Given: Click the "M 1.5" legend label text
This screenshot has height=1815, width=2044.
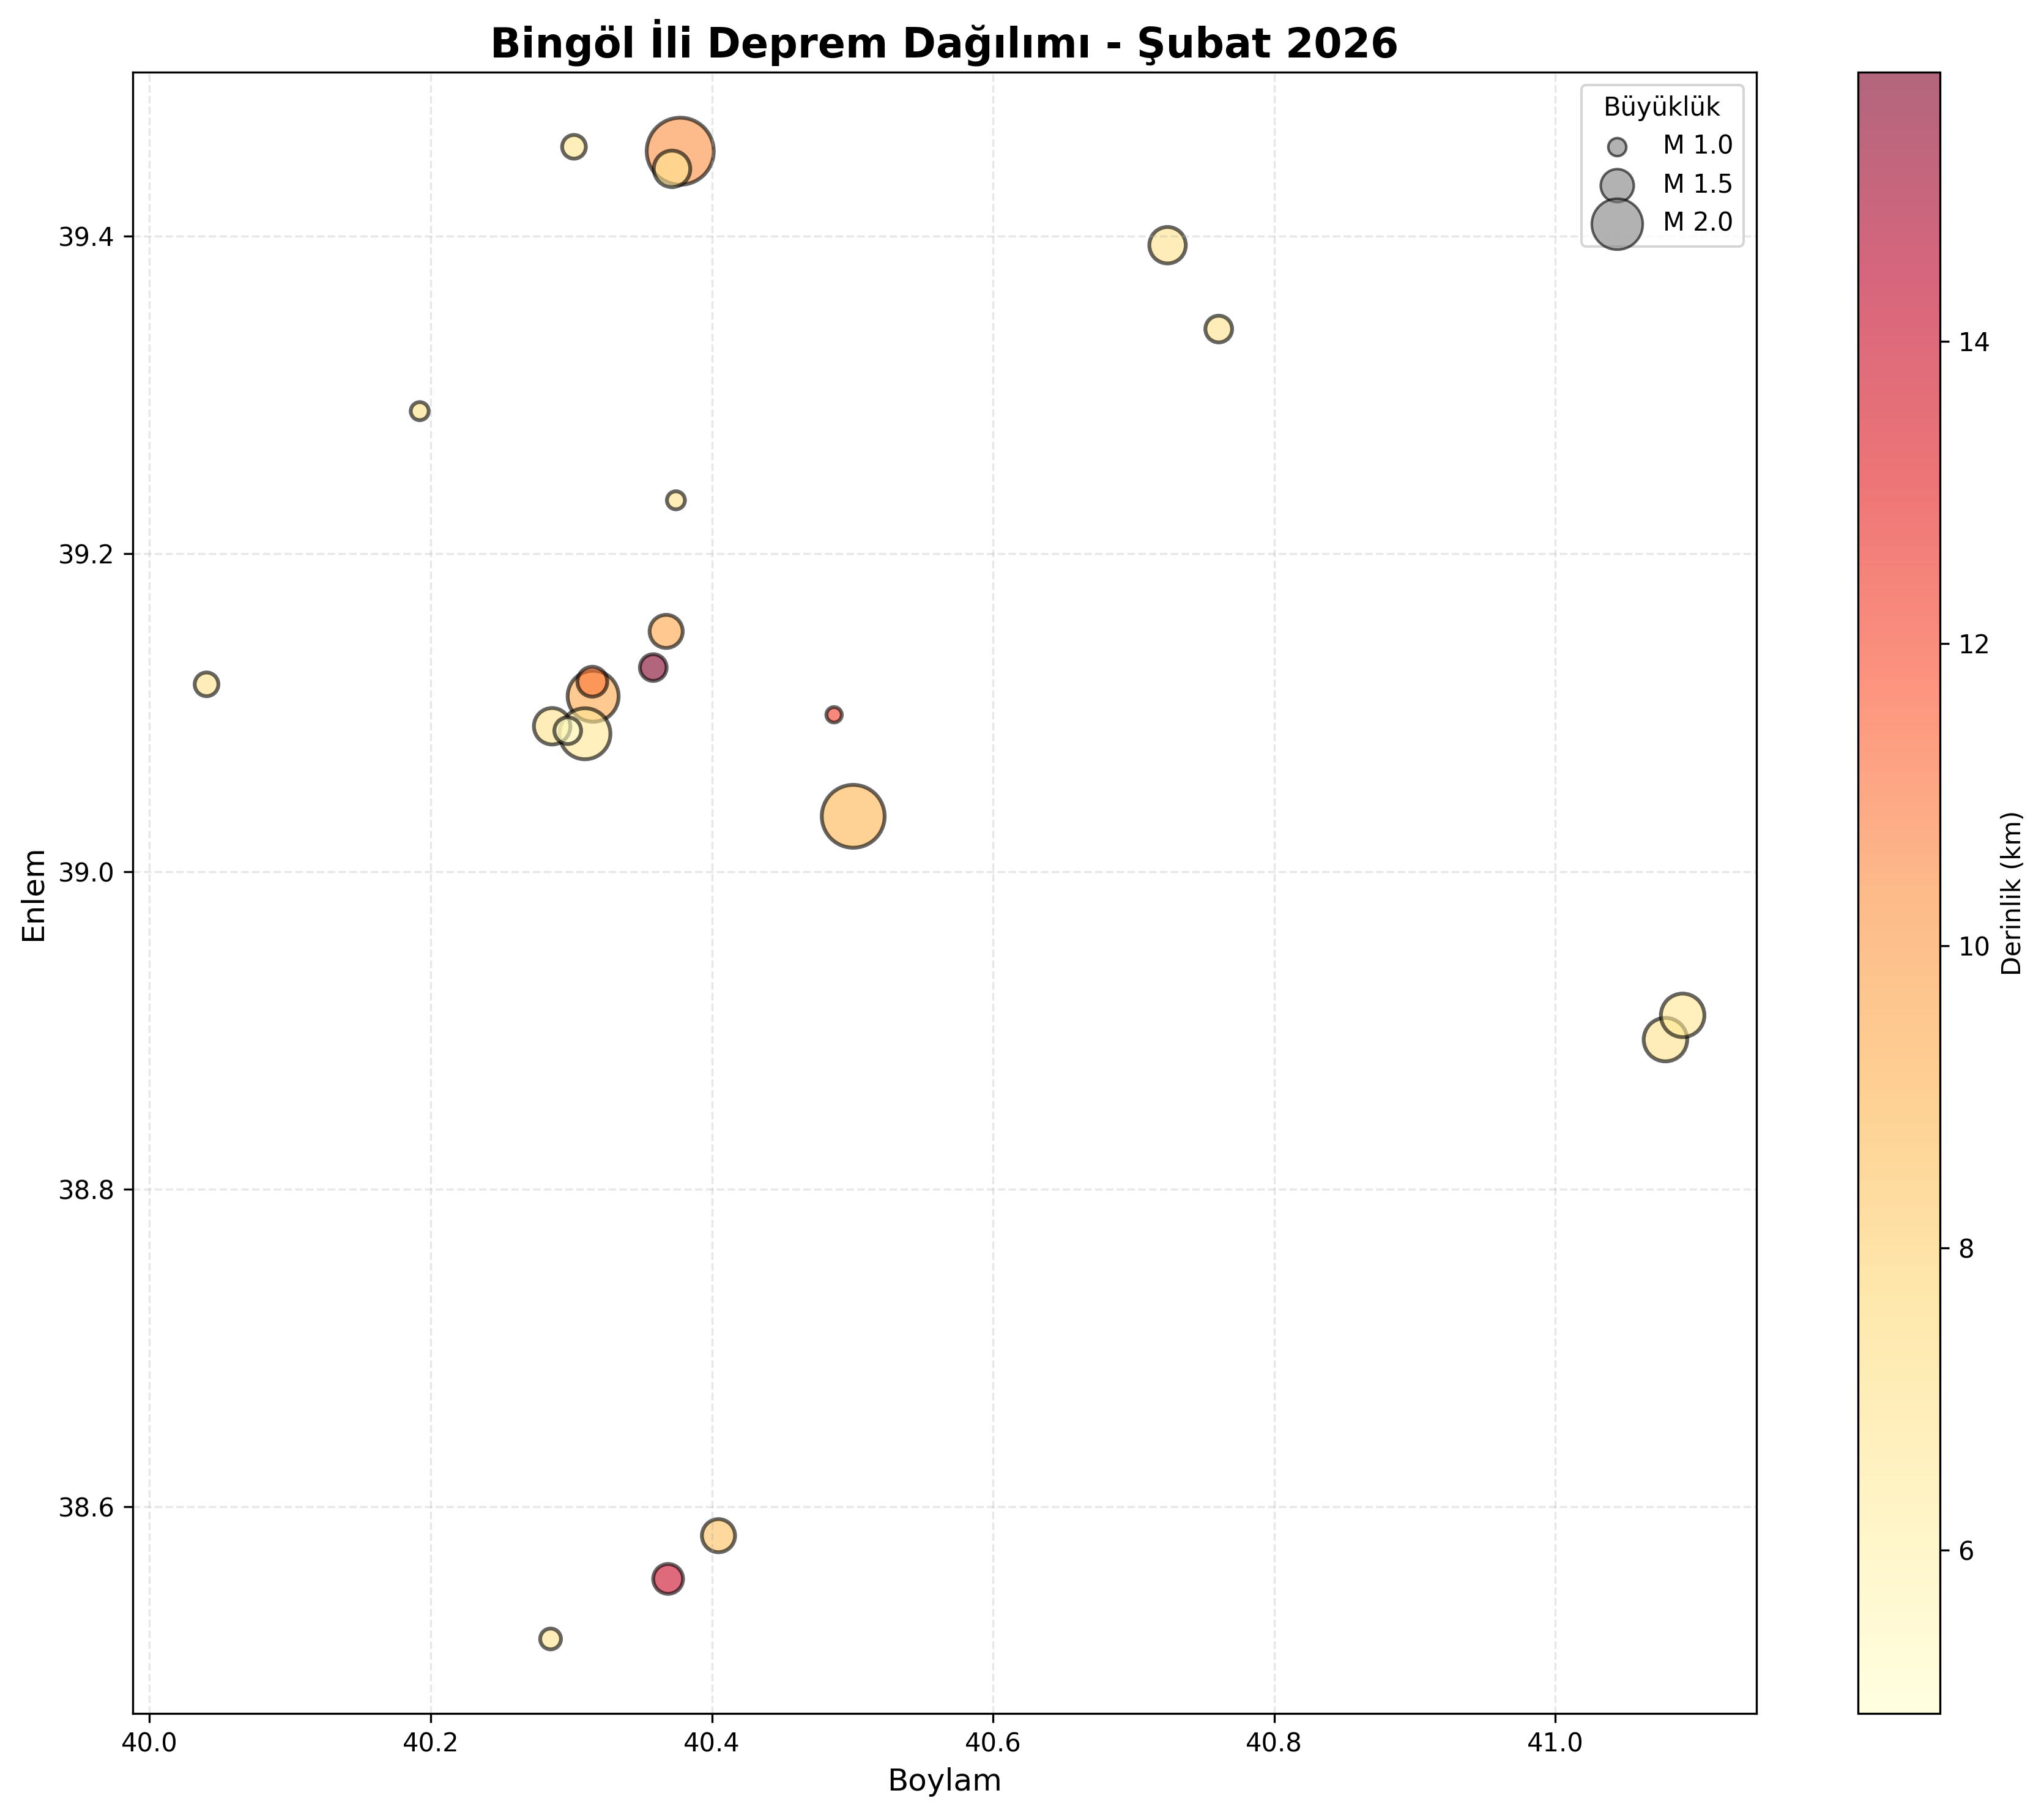Looking at the screenshot, I should click(x=1697, y=184).
